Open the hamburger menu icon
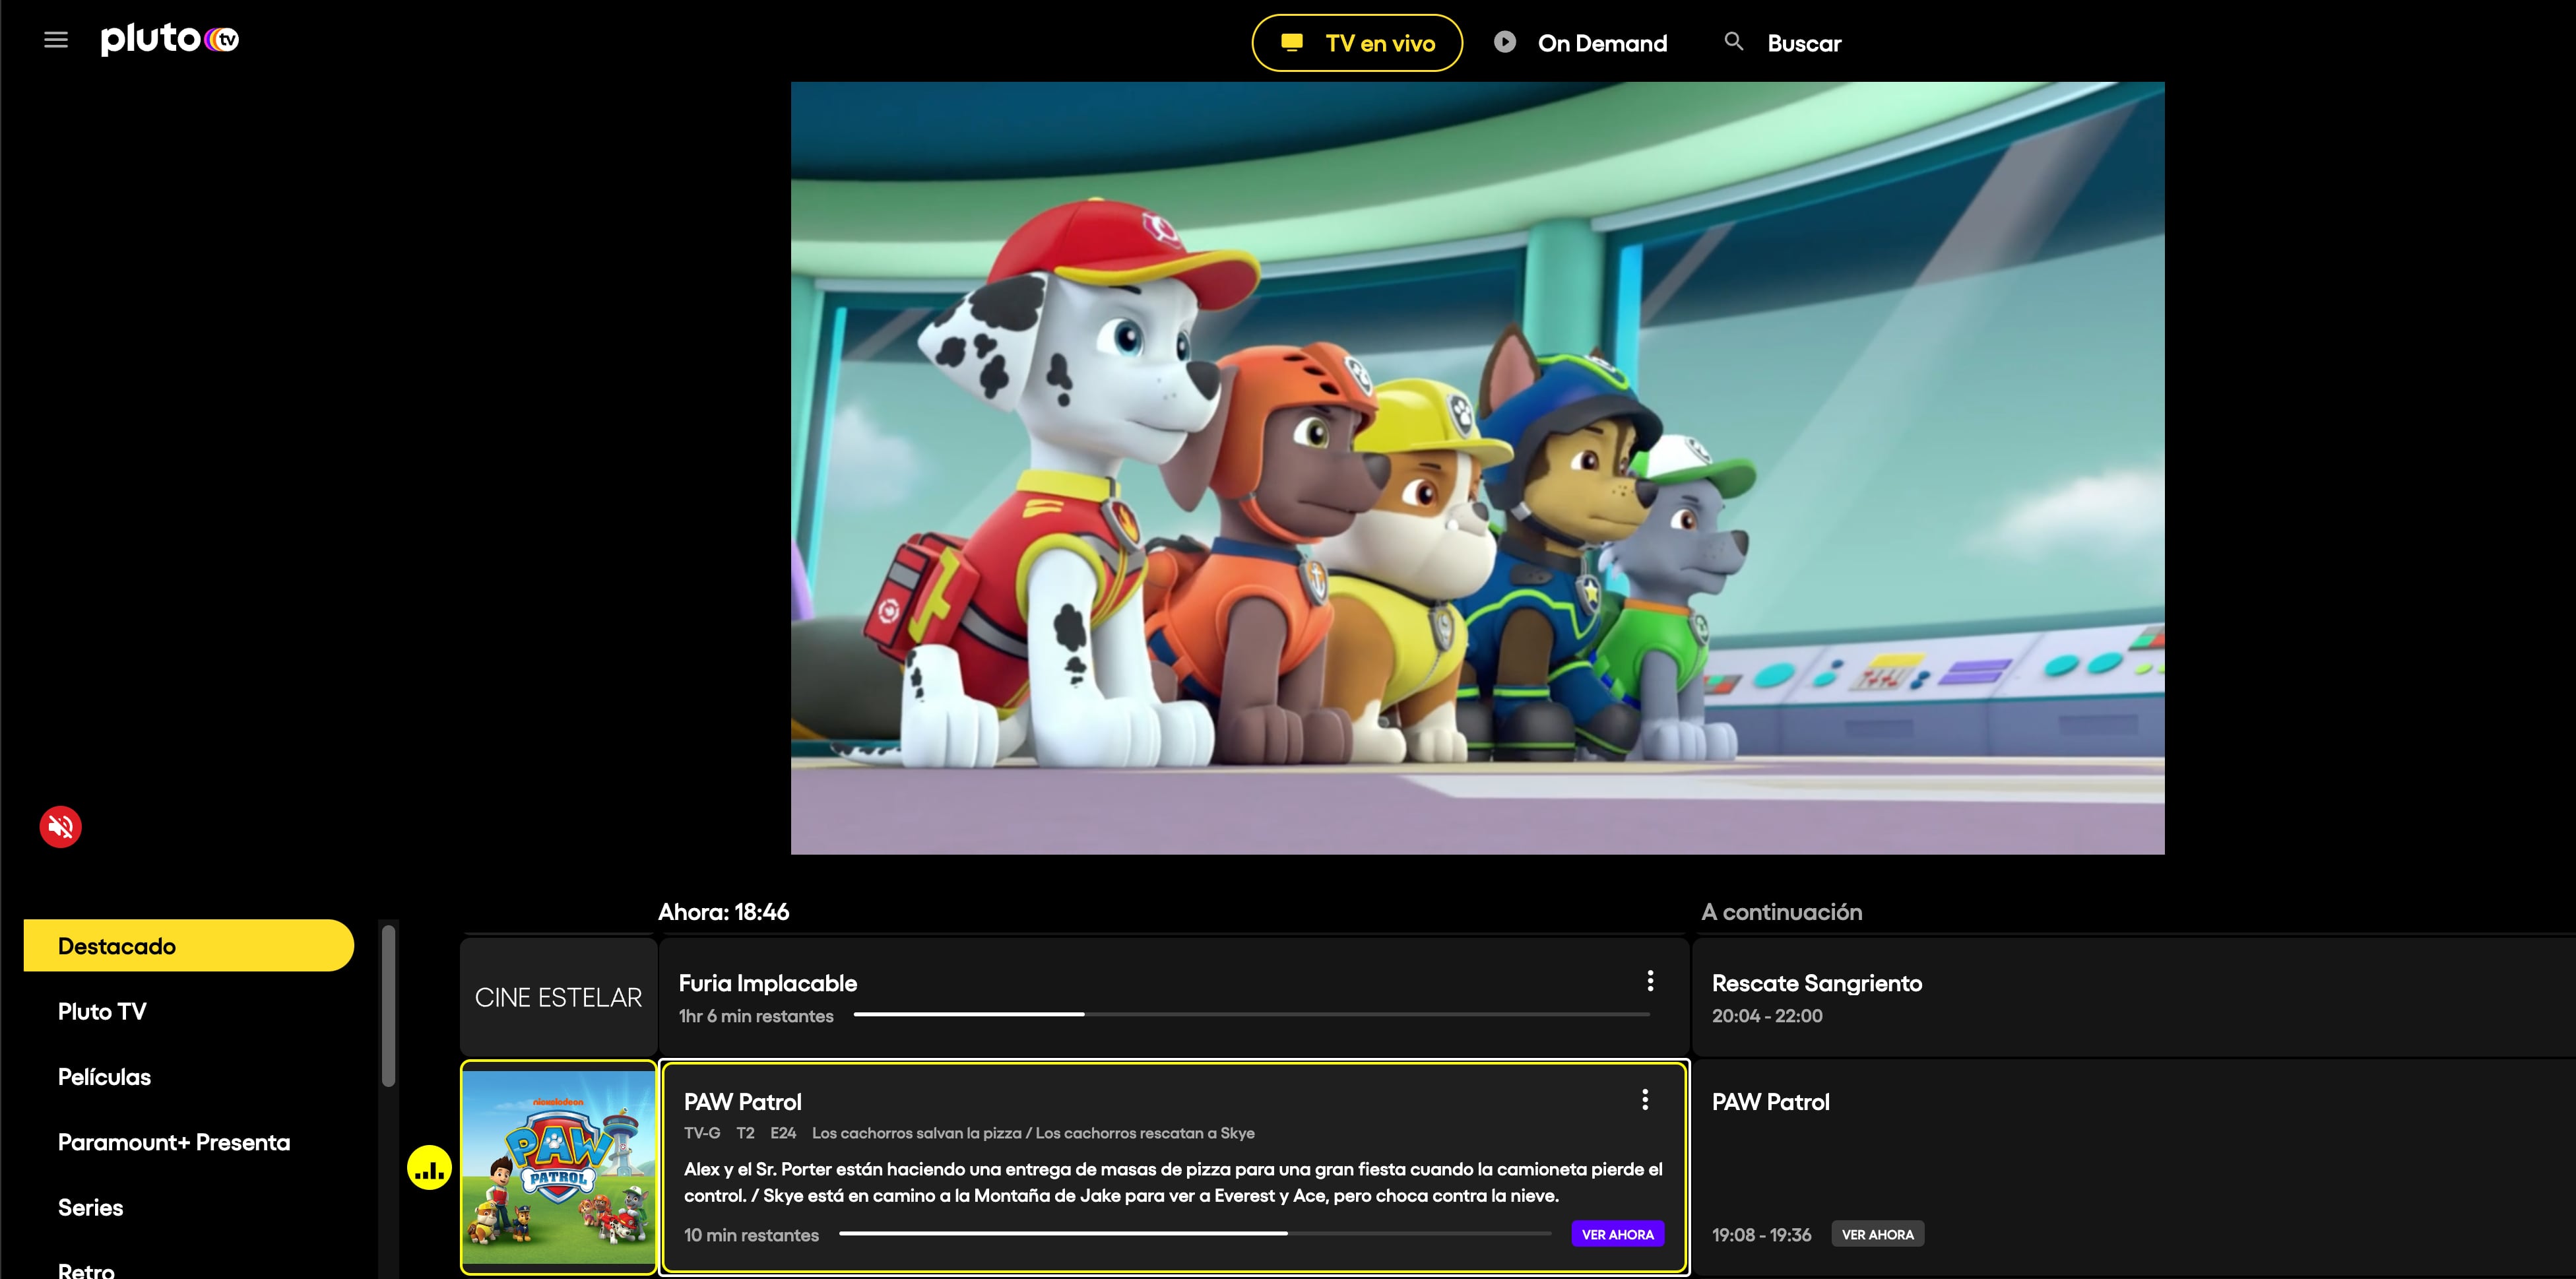2576x1279 pixels. click(x=56, y=40)
